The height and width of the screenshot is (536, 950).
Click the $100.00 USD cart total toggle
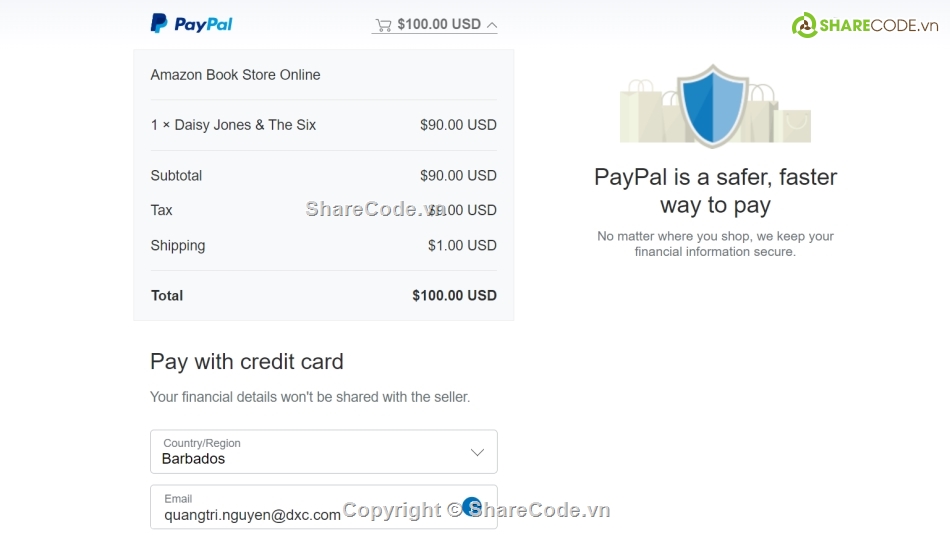click(x=438, y=24)
